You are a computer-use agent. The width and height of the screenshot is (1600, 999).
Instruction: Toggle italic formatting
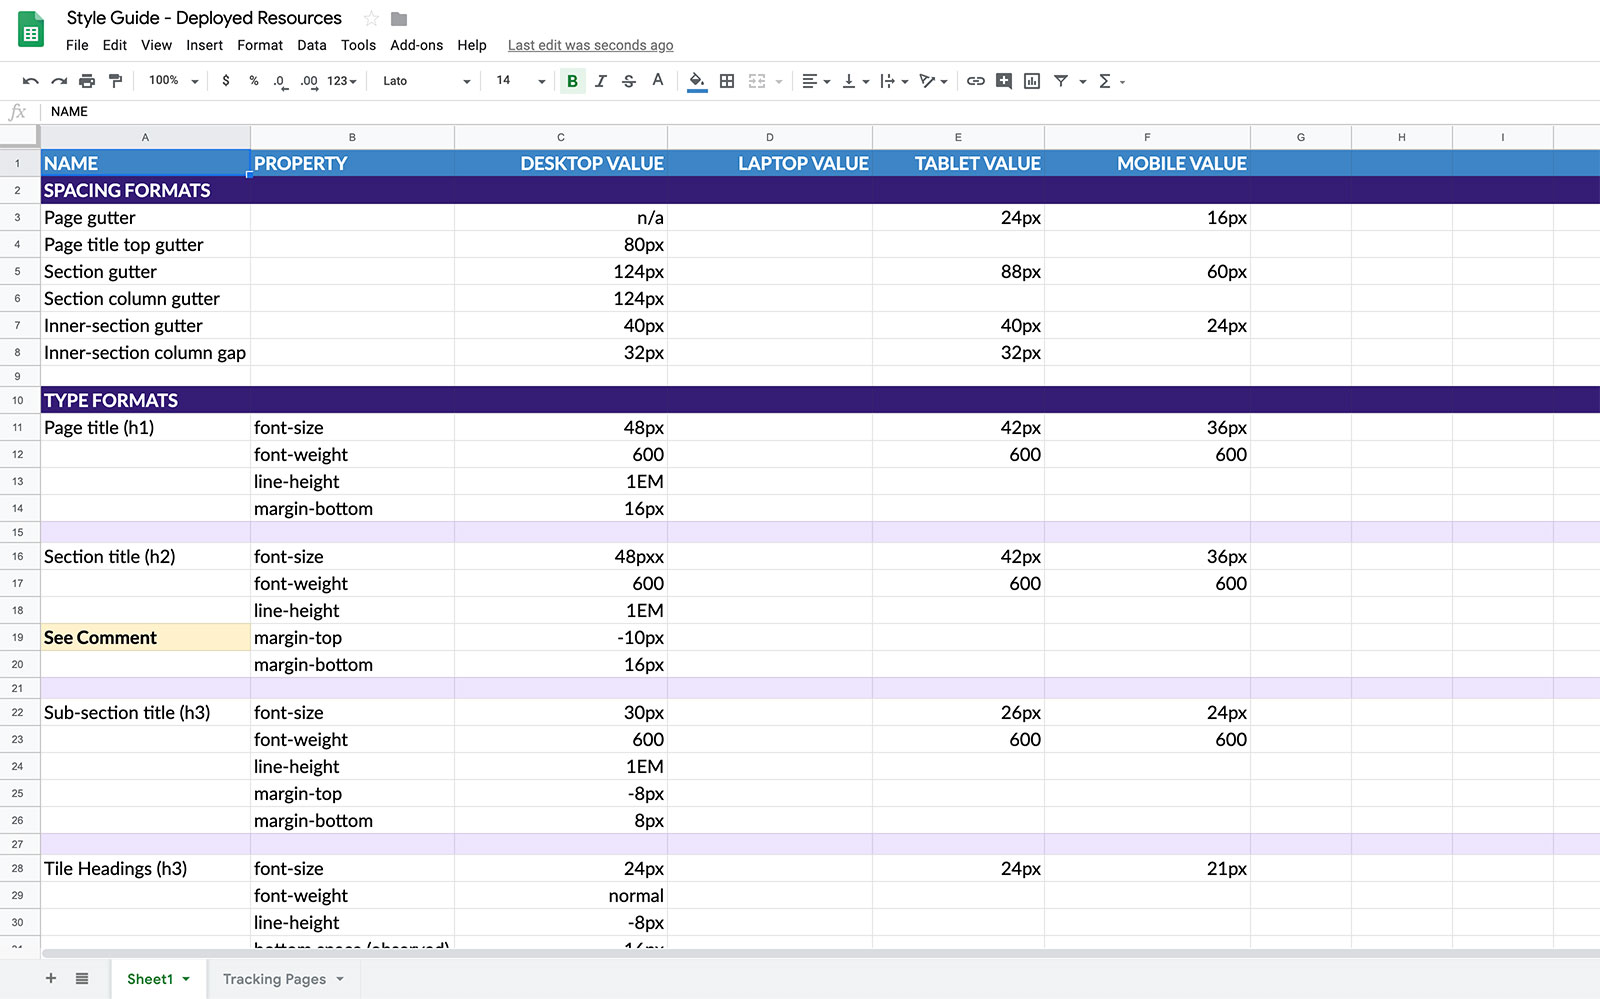click(600, 81)
